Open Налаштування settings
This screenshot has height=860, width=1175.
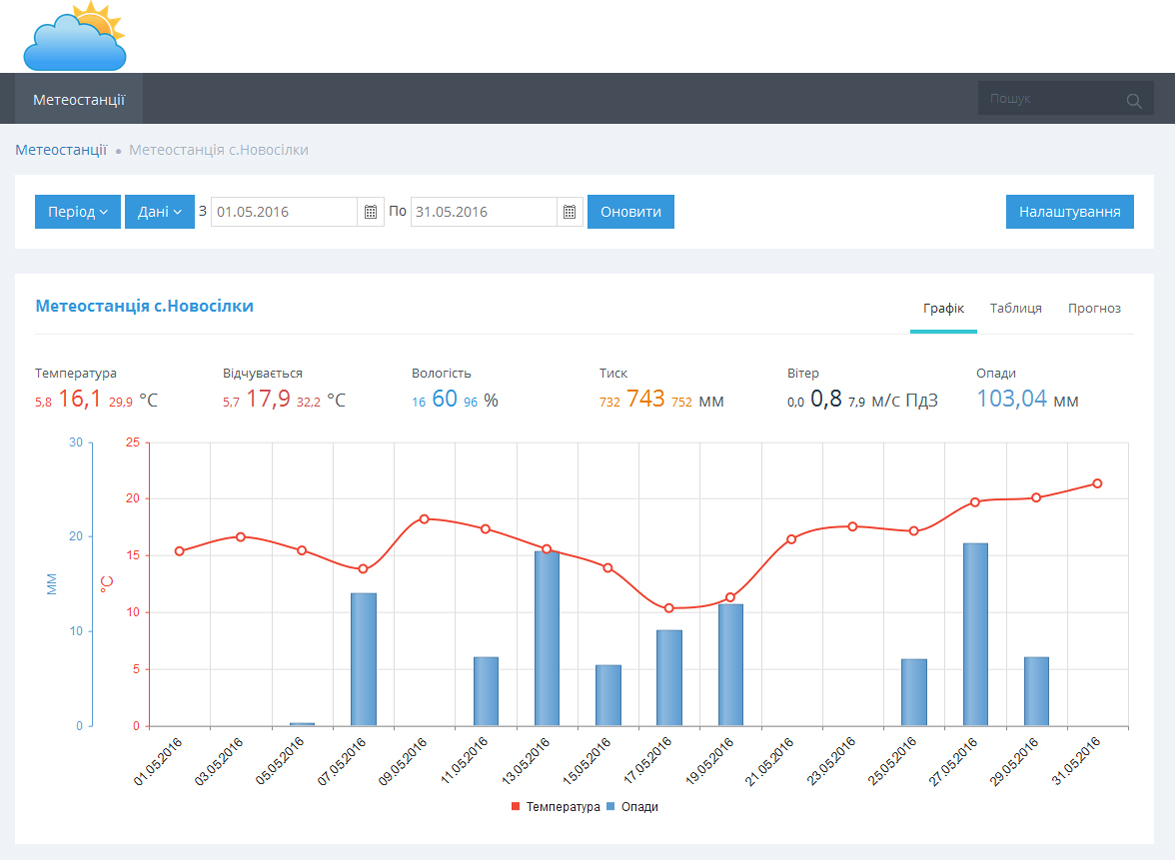tap(1069, 212)
